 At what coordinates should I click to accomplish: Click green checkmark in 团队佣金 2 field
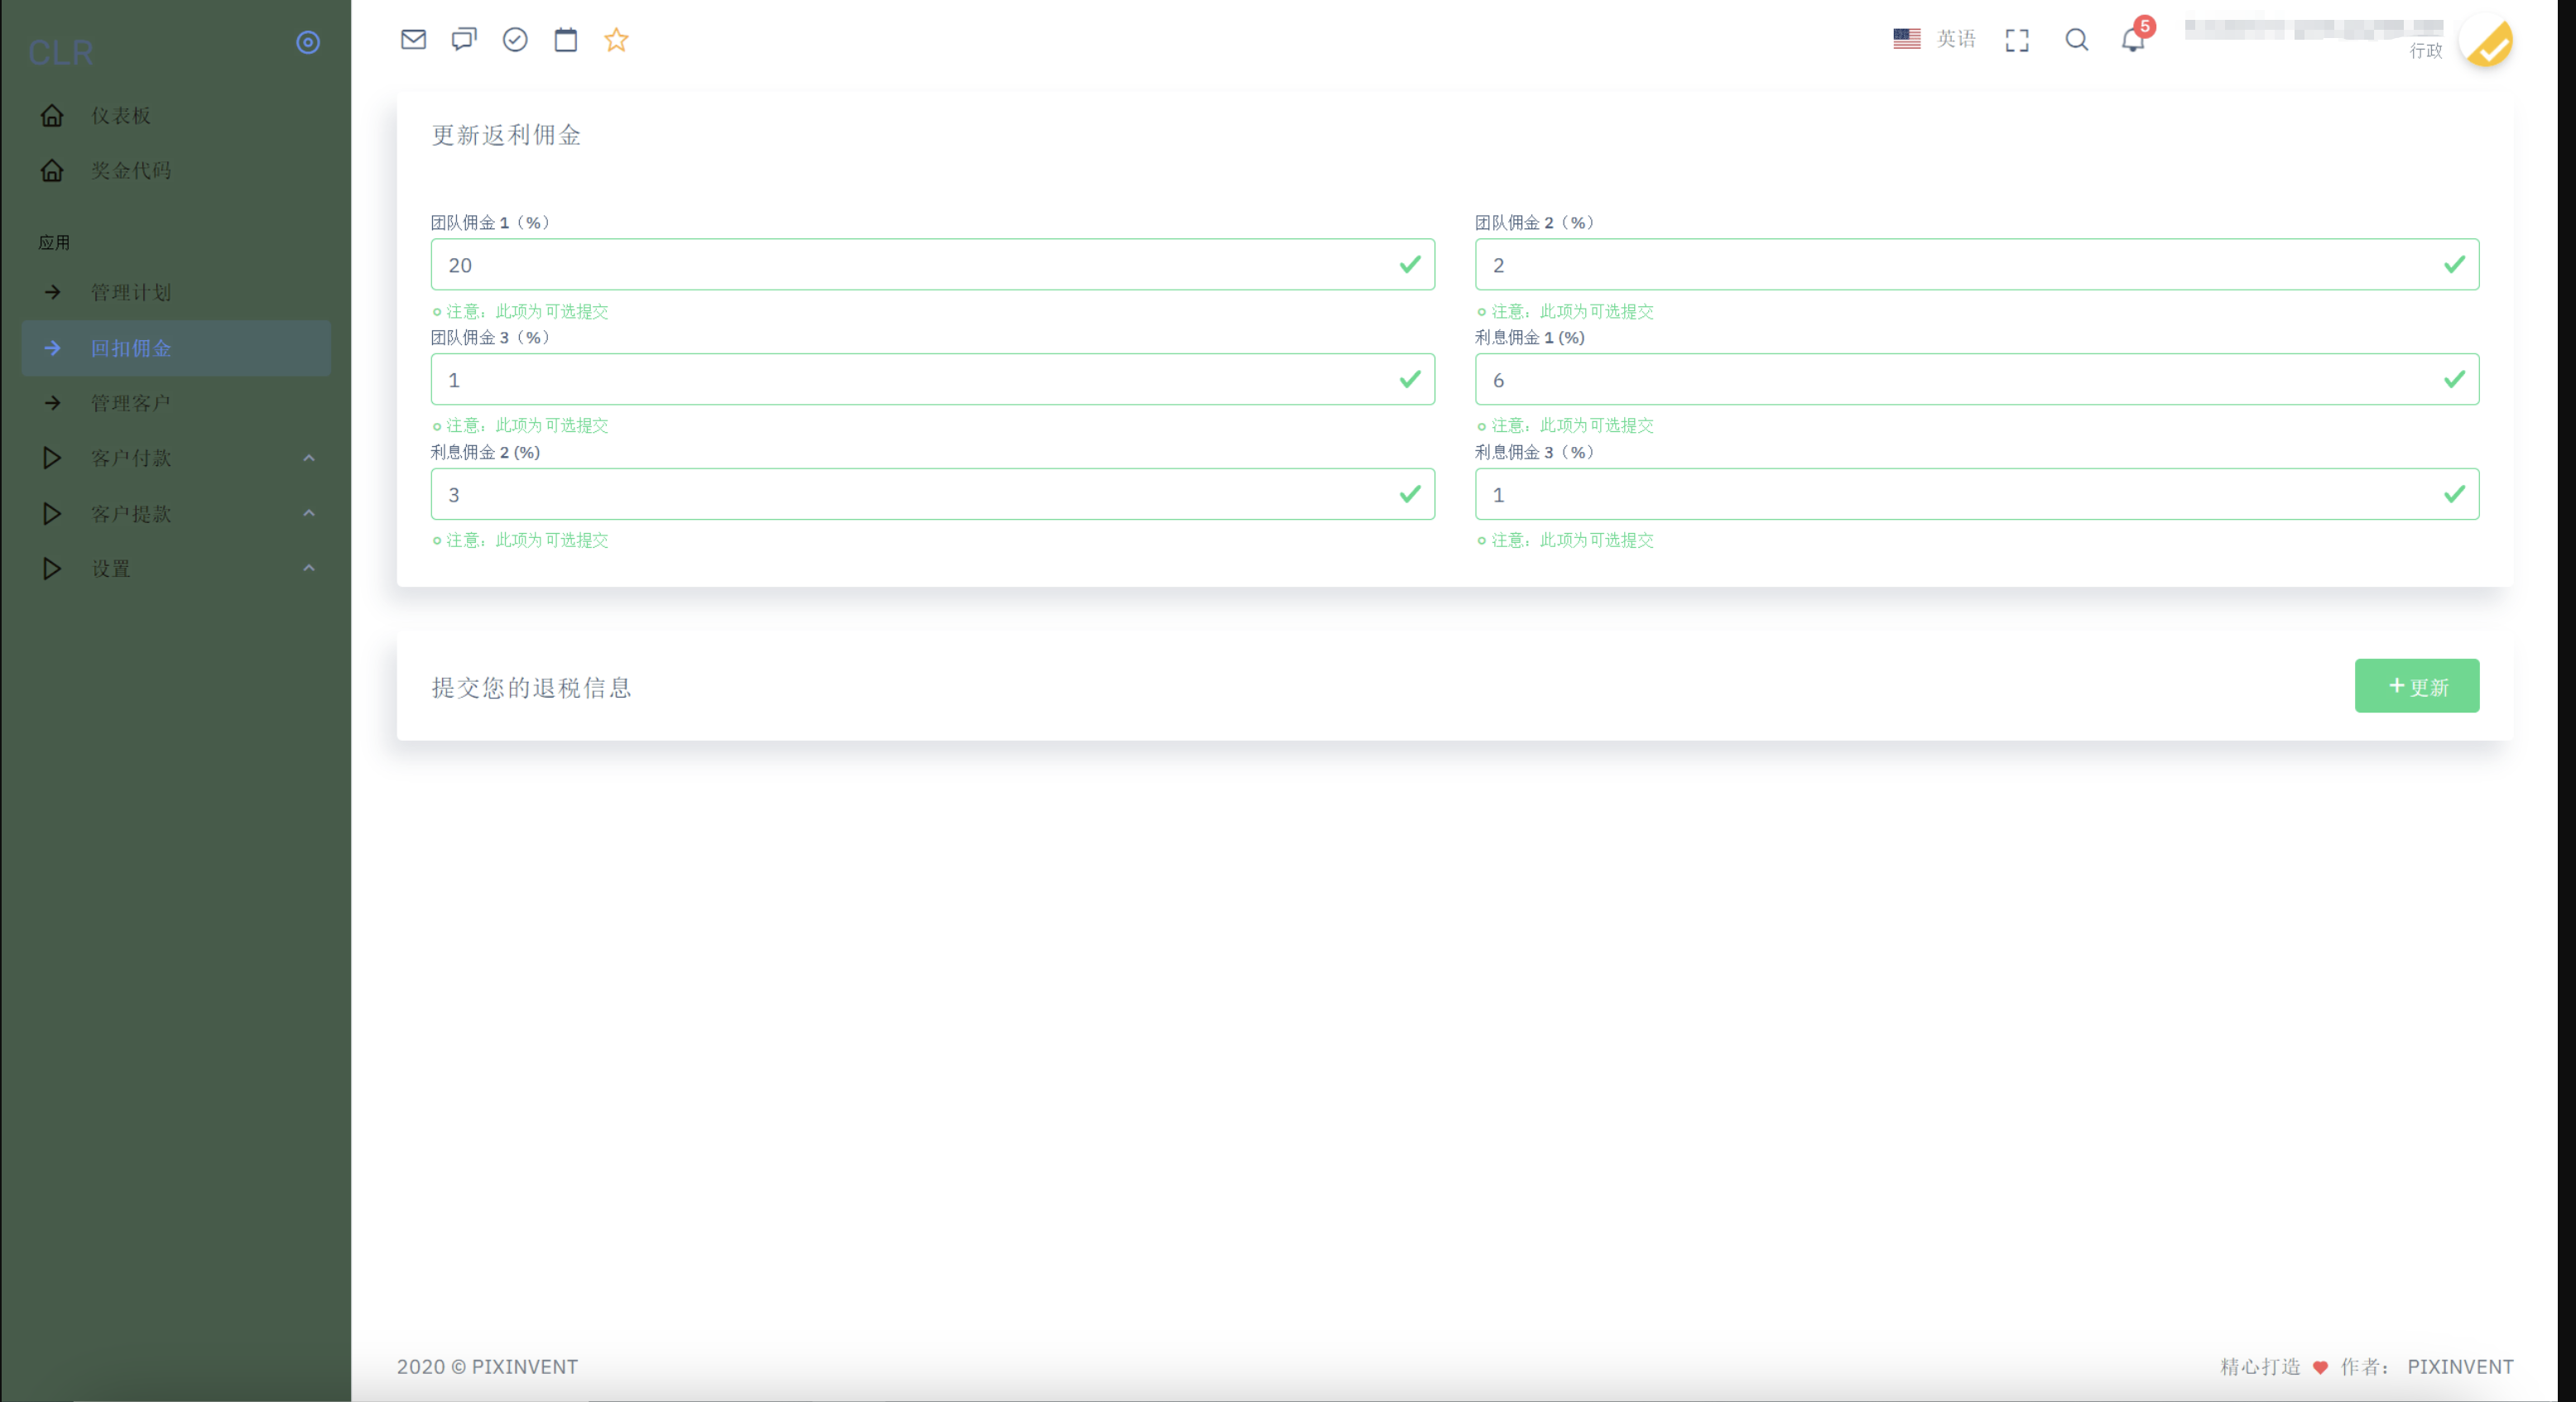[2454, 264]
